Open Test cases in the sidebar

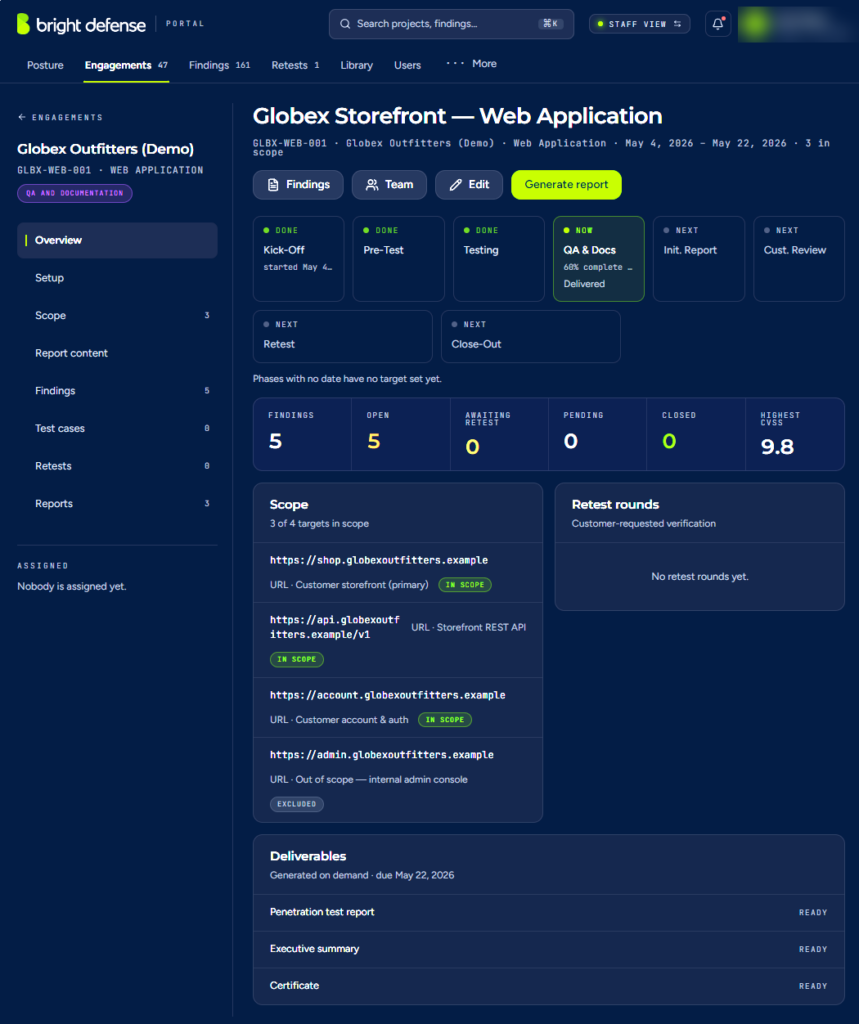[118, 428]
